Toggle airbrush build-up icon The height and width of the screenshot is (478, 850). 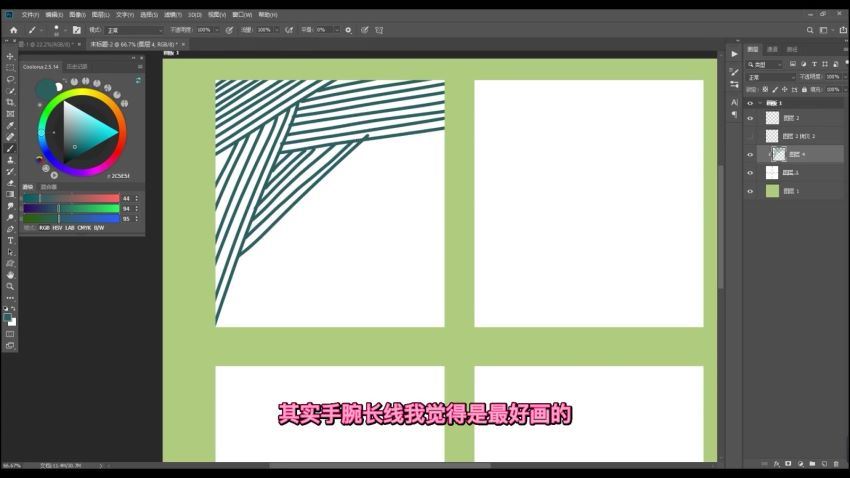[289, 30]
